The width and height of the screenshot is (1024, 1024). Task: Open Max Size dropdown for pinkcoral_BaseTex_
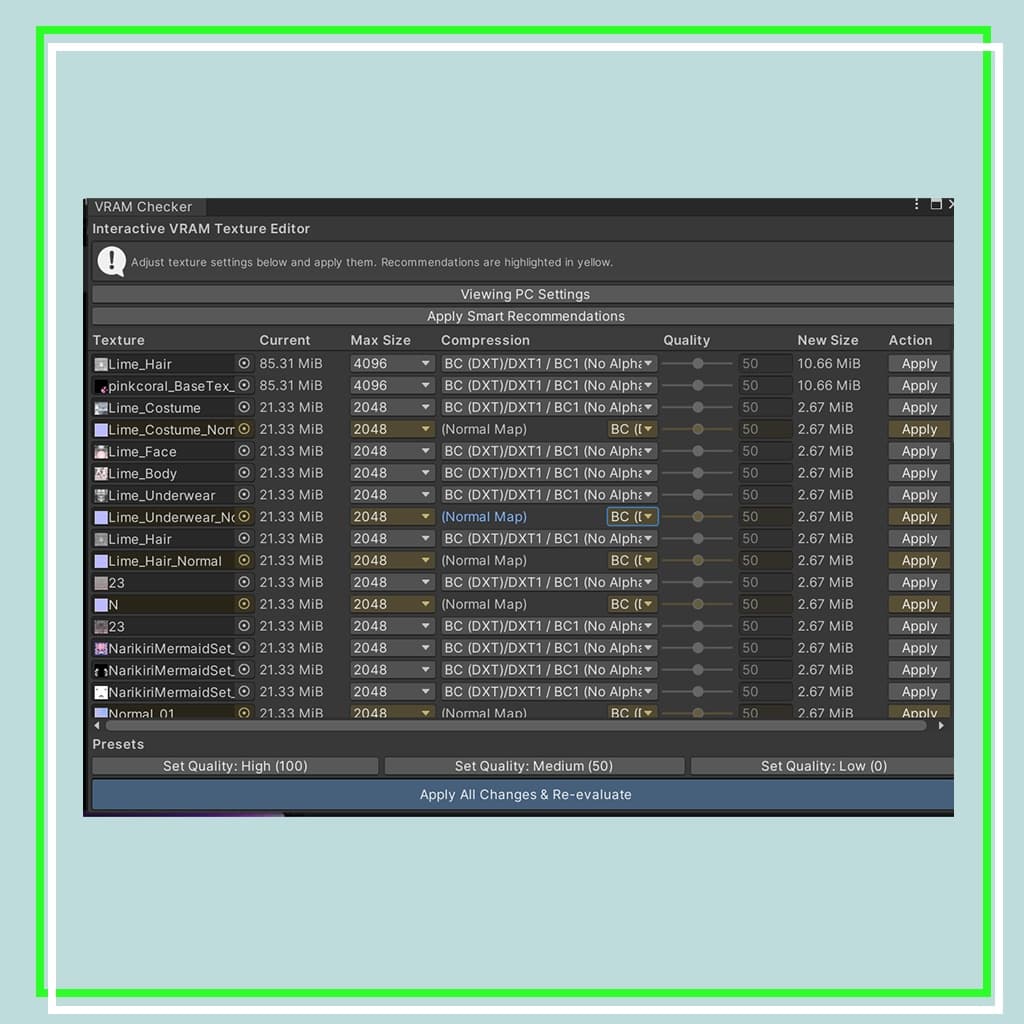[392, 385]
